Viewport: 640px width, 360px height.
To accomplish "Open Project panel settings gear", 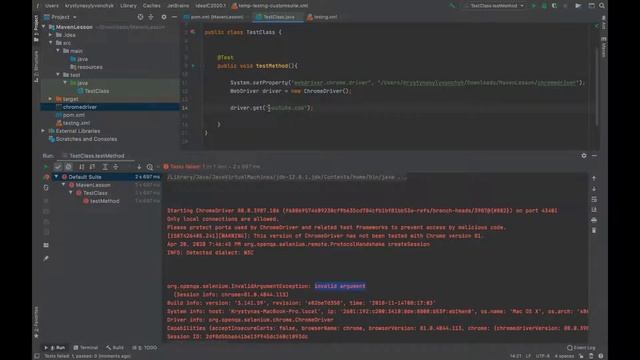I will [x=164, y=17].
